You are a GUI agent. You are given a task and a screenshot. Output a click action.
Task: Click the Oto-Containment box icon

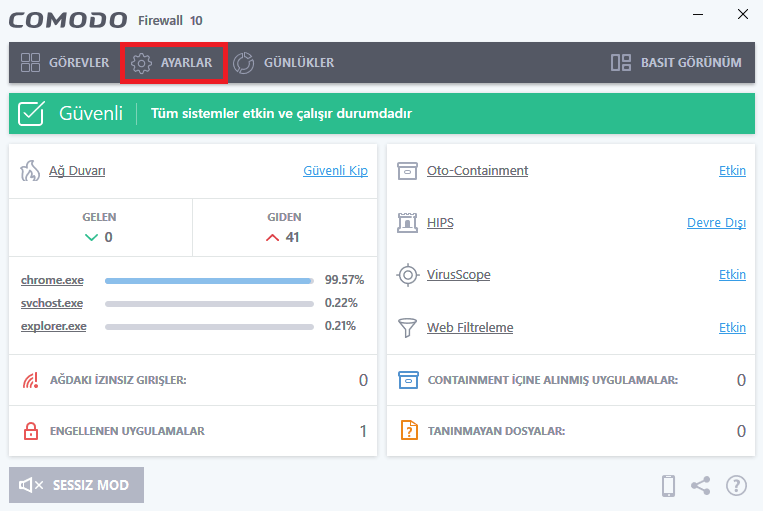tap(407, 171)
